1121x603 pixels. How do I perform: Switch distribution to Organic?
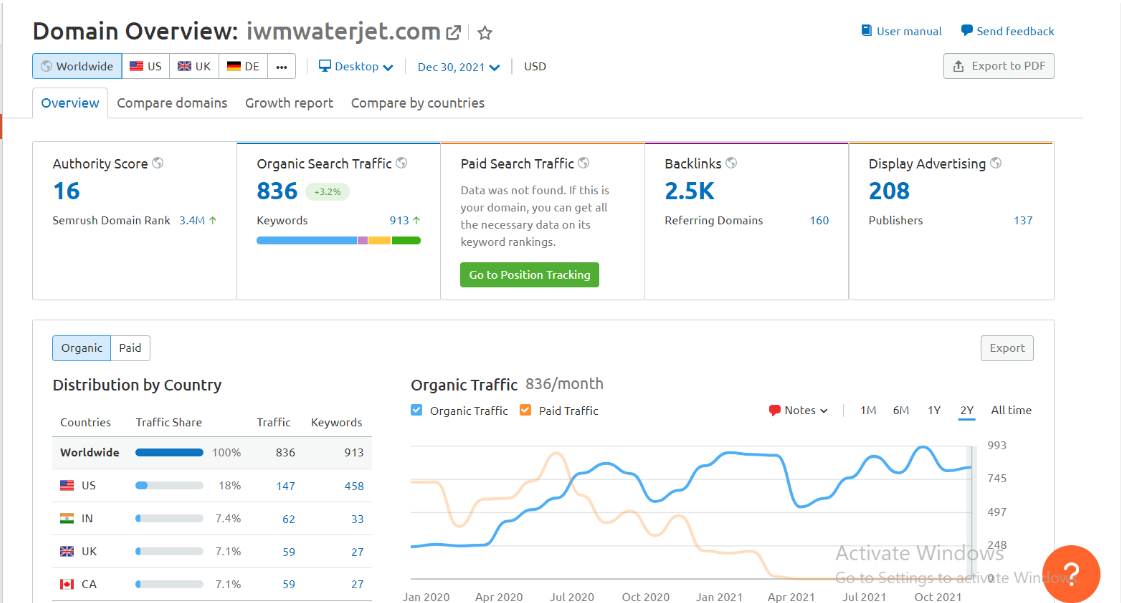coord(82,348)
